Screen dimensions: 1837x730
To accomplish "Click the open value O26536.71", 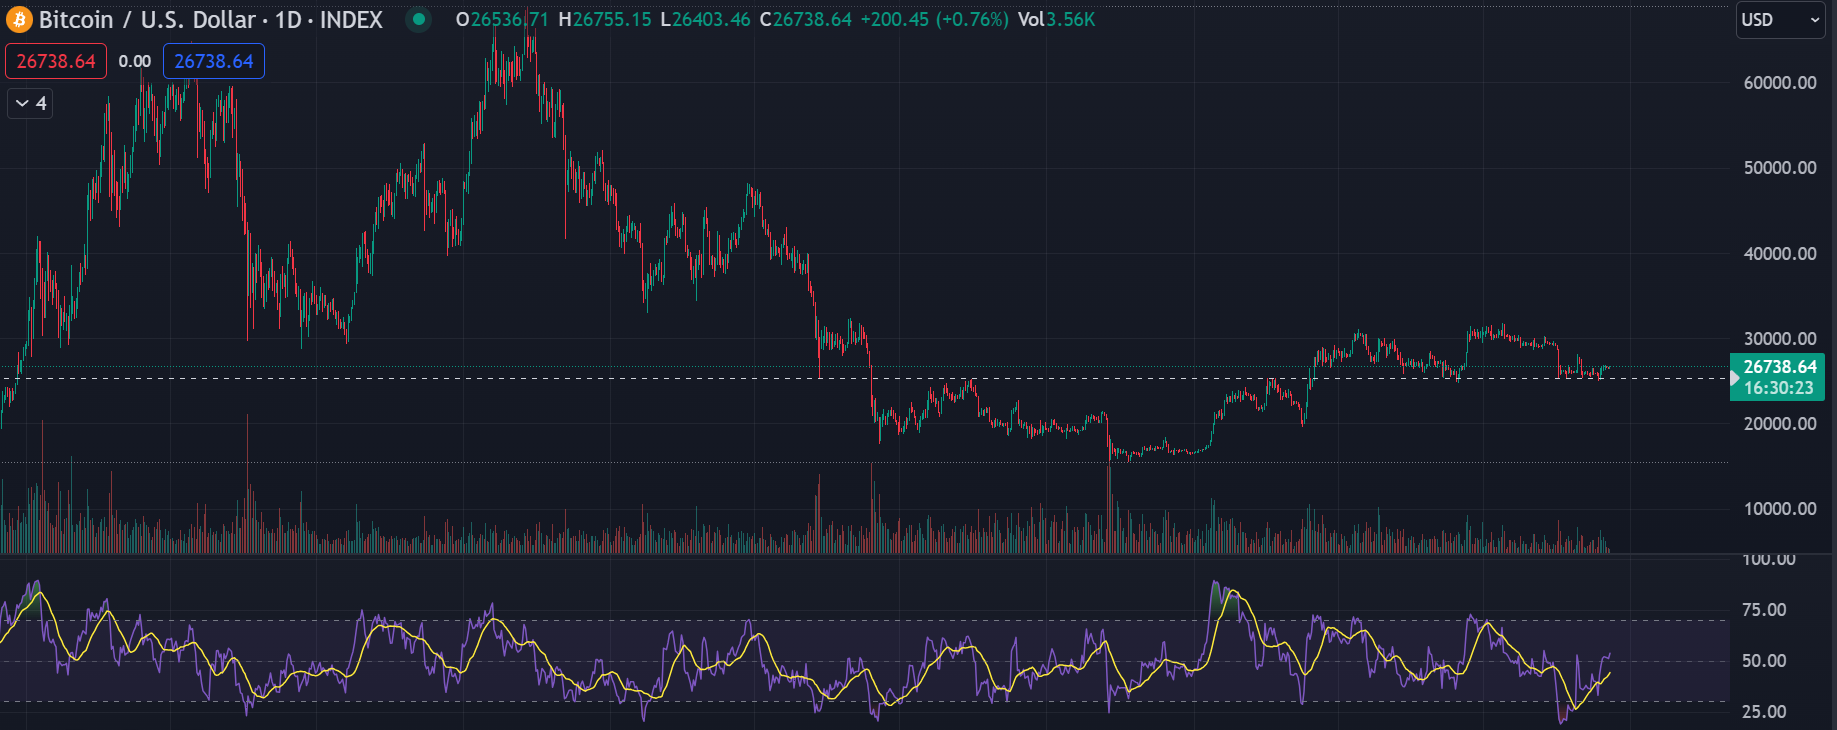I will 502,20.
